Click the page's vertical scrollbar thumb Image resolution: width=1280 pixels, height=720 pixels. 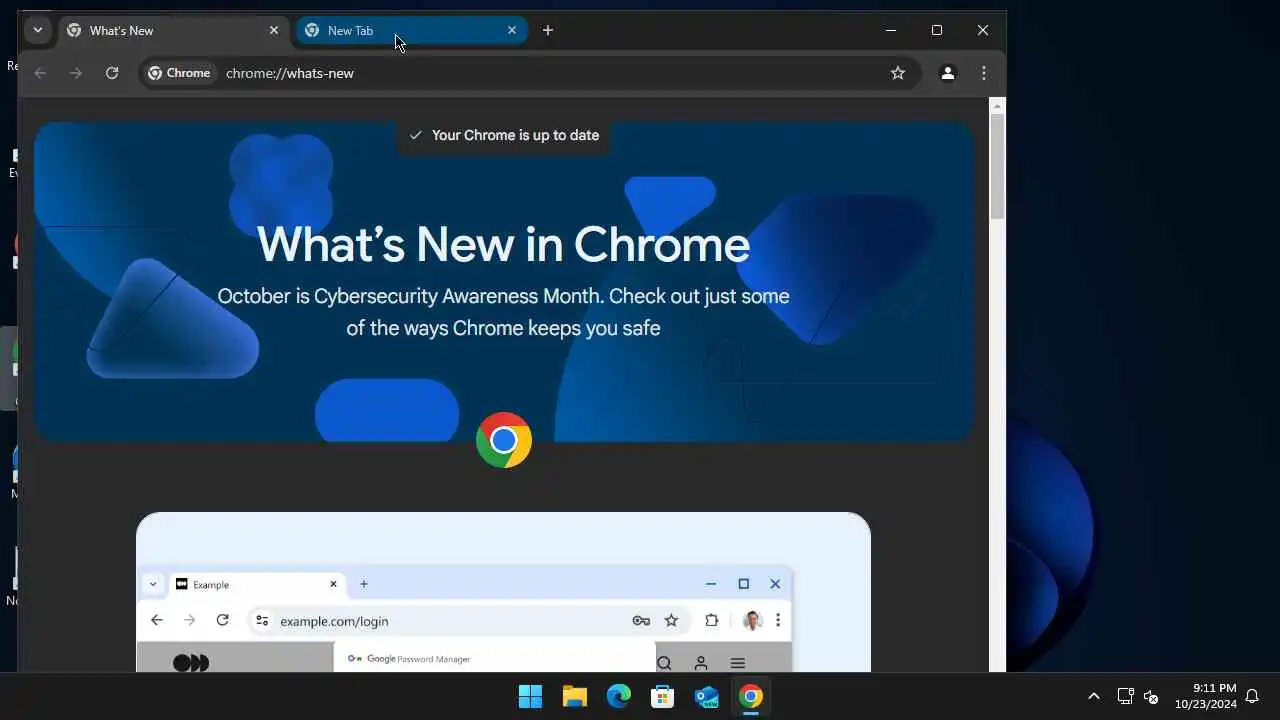(997, 167)
